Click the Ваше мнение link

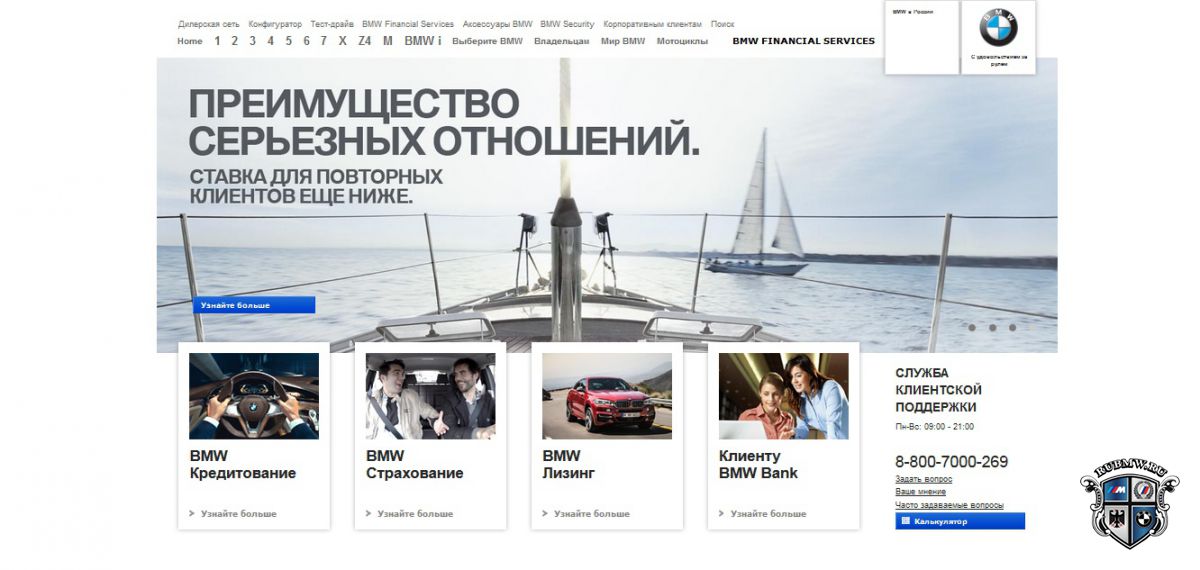tap(920, 492)
